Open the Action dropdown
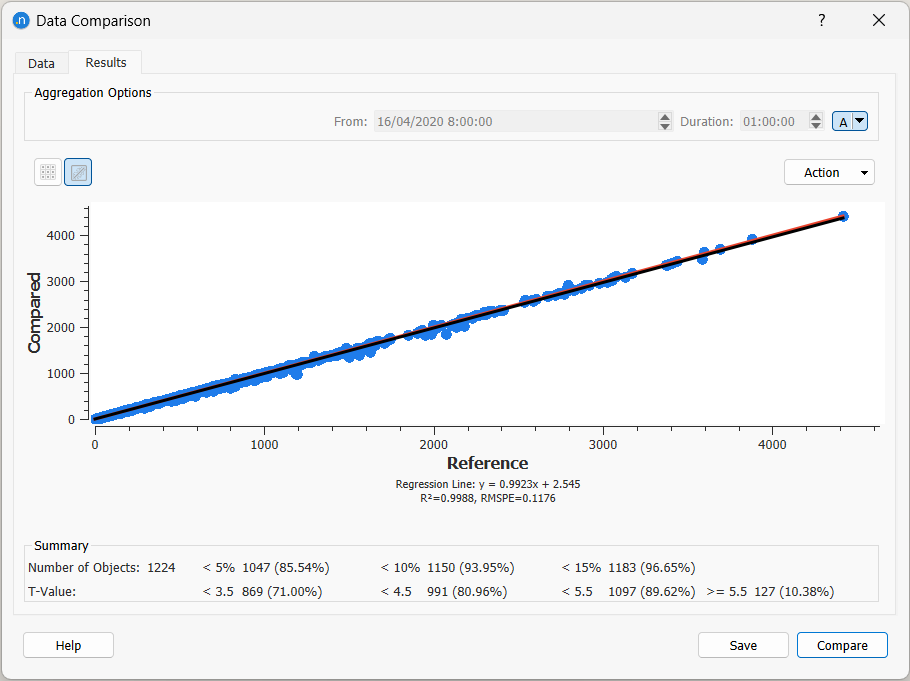910x681 pixels. (829, 171)
